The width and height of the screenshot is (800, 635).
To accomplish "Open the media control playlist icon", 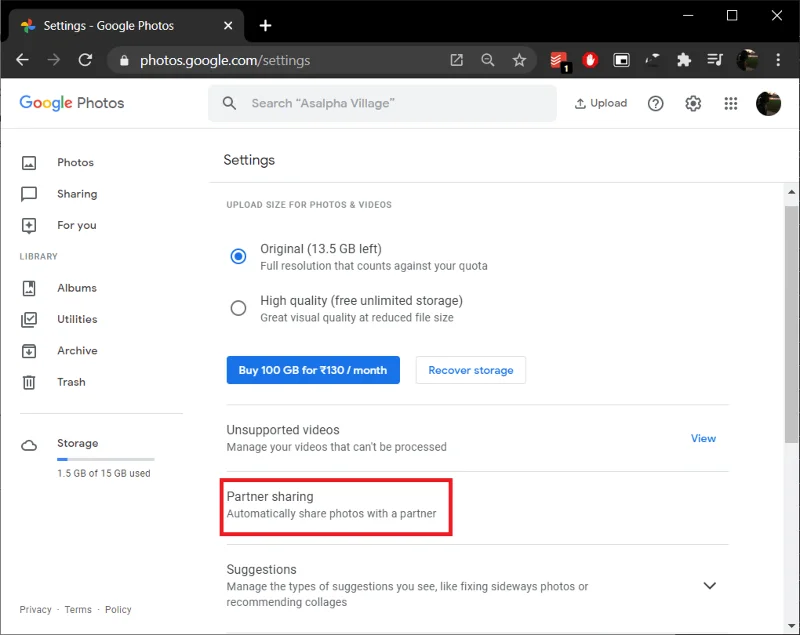I will 715,60.
